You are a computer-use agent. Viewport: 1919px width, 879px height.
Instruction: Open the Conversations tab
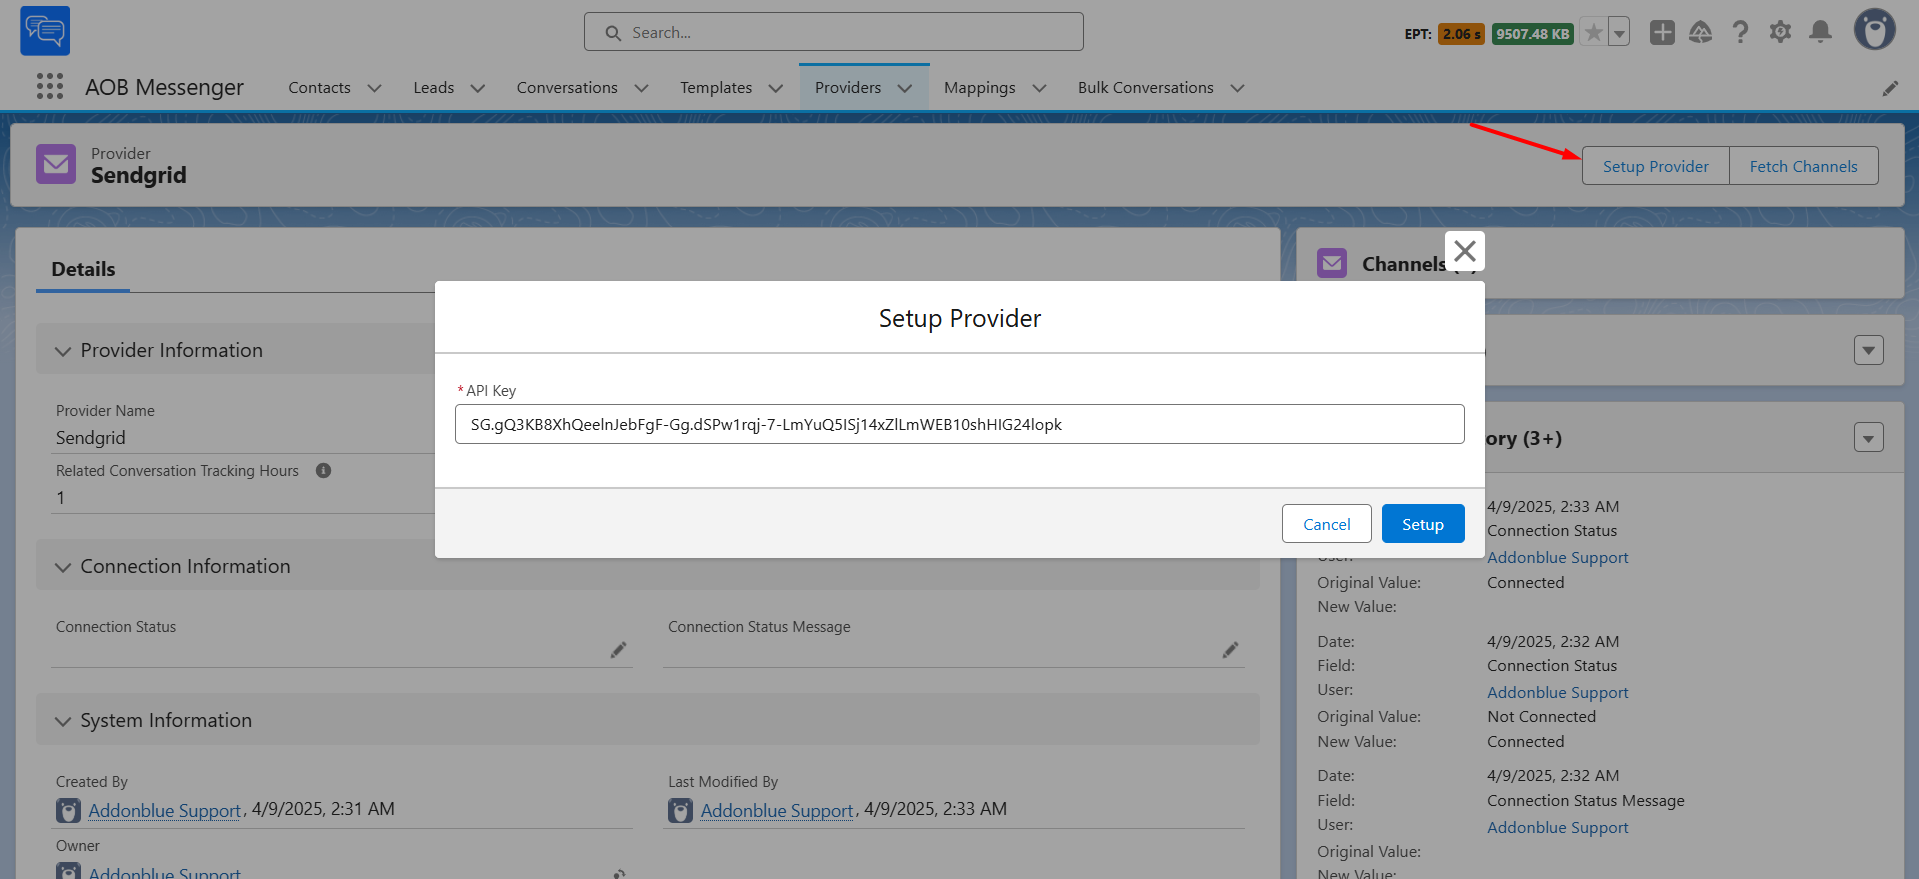click(567, 88)
